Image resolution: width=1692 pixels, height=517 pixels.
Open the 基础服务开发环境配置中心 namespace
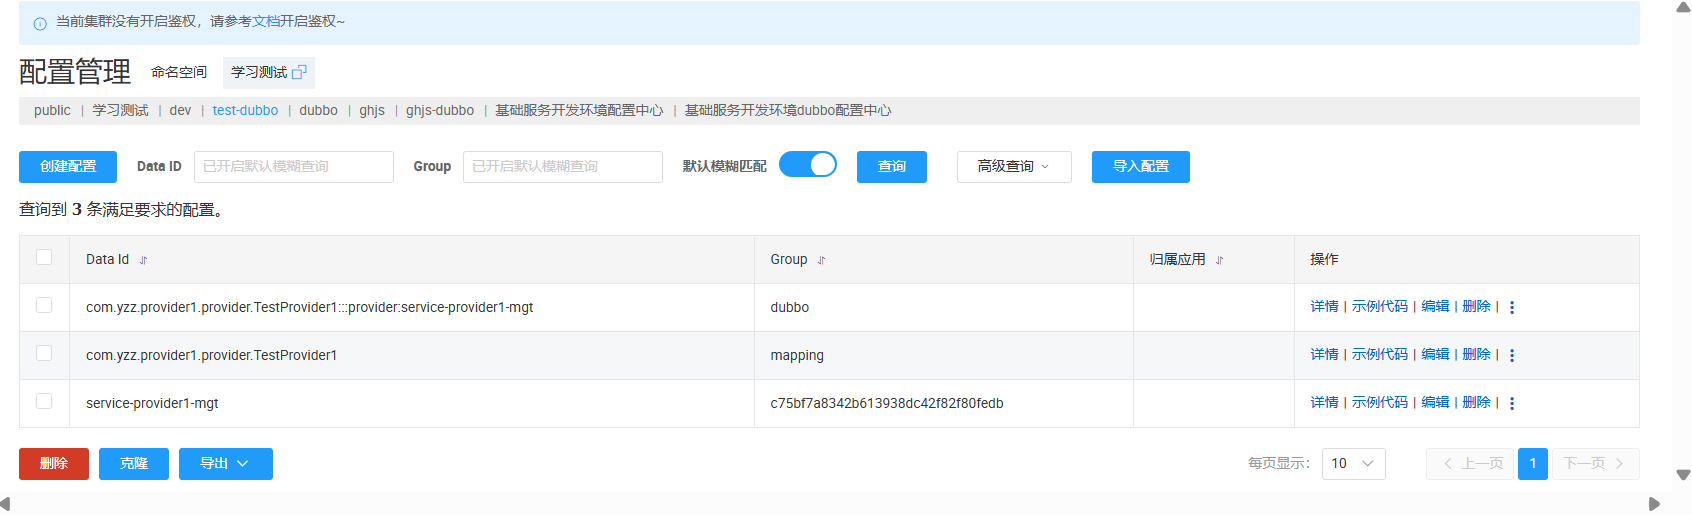pos(579,111)
